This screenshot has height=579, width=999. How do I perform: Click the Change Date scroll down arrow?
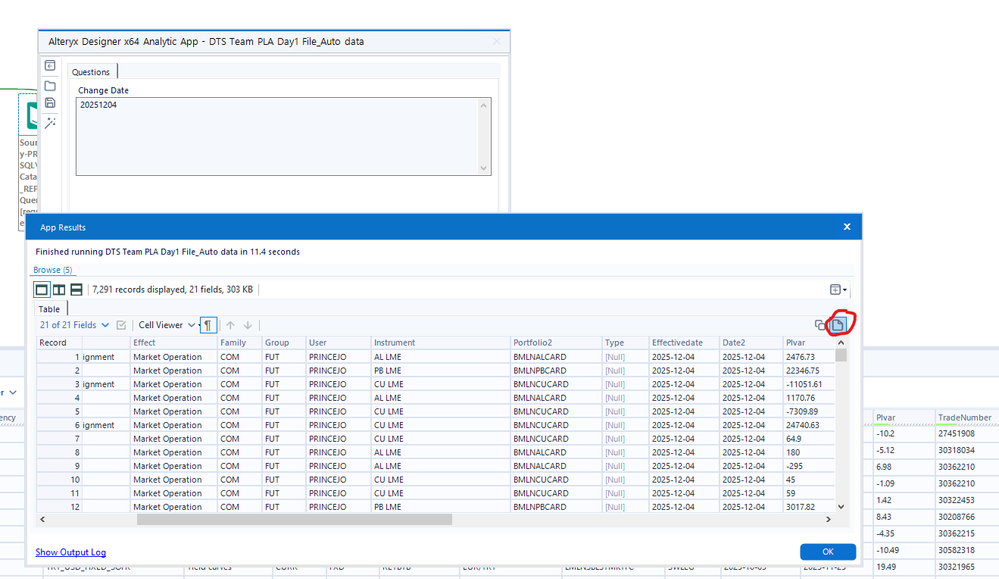pyautogui.click(x=484, y=168)
